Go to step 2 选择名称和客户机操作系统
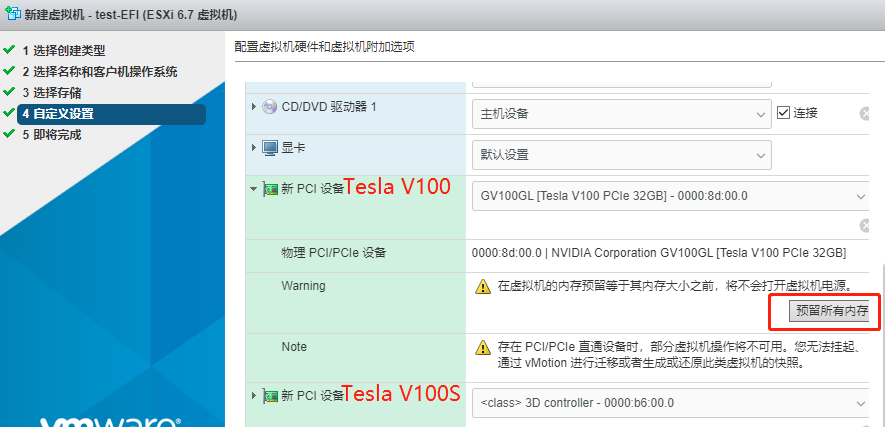Viewport: 885px width, 427px height. 100,72
